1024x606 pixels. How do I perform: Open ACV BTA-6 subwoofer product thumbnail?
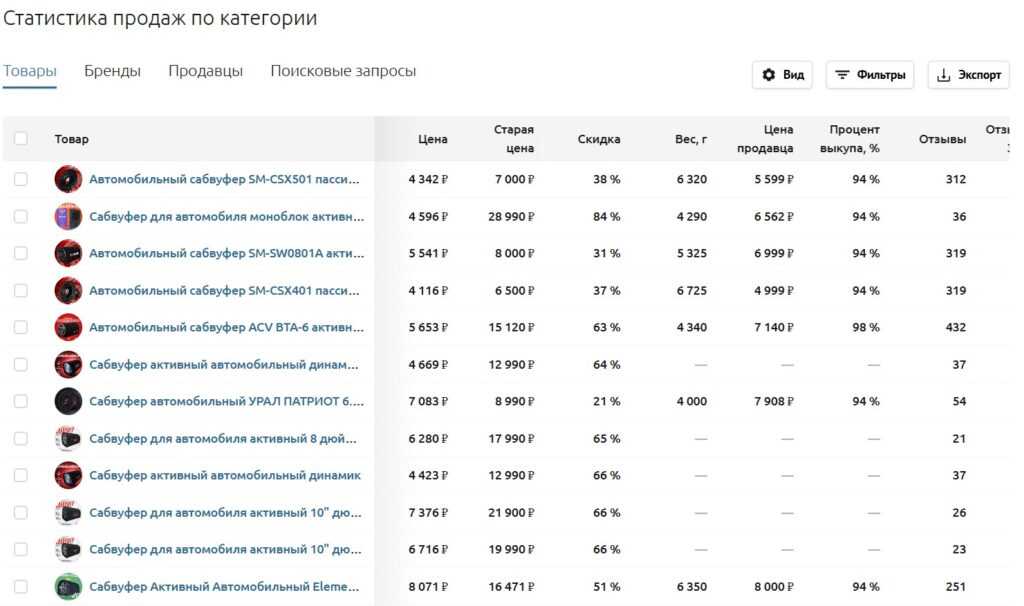coord(68,328)
